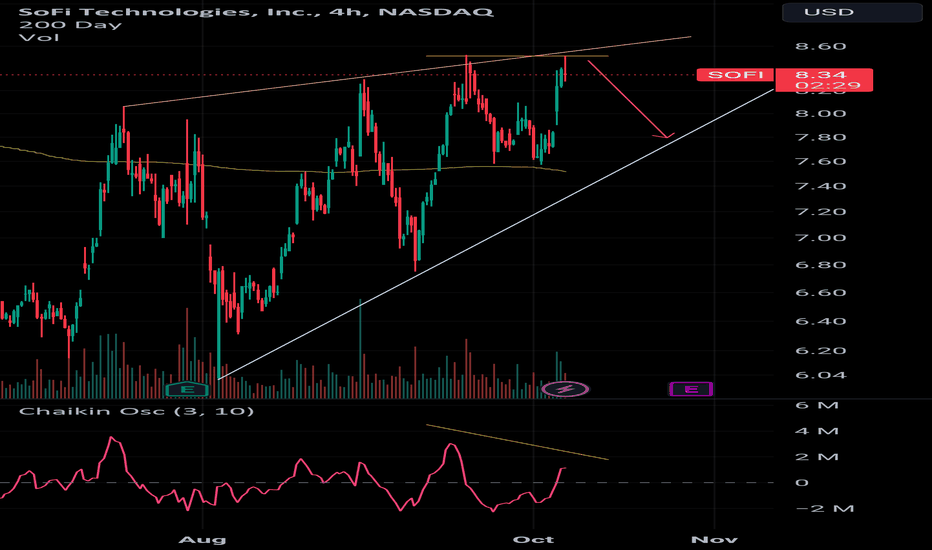Click the −2 M oscillator axis label
The height and width of the screenshot is (550, 932).
coord(824,508)
